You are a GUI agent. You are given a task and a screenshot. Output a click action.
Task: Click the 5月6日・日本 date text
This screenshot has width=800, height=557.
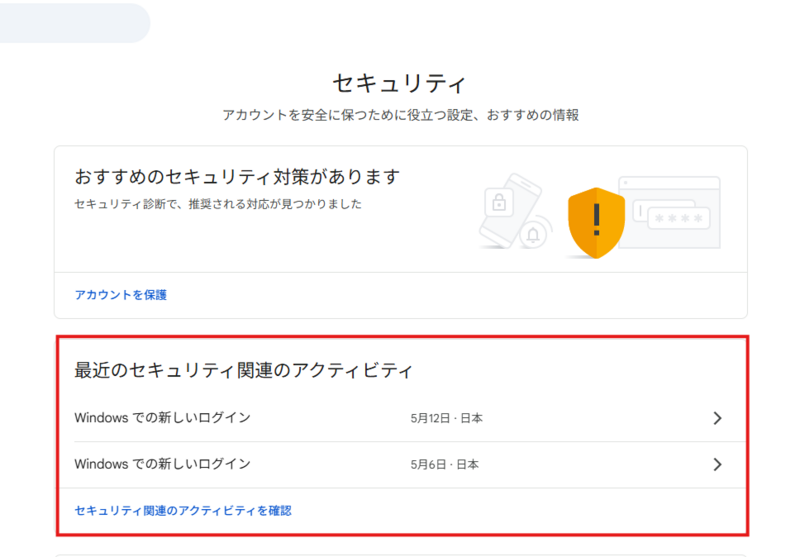coord(444,464)
